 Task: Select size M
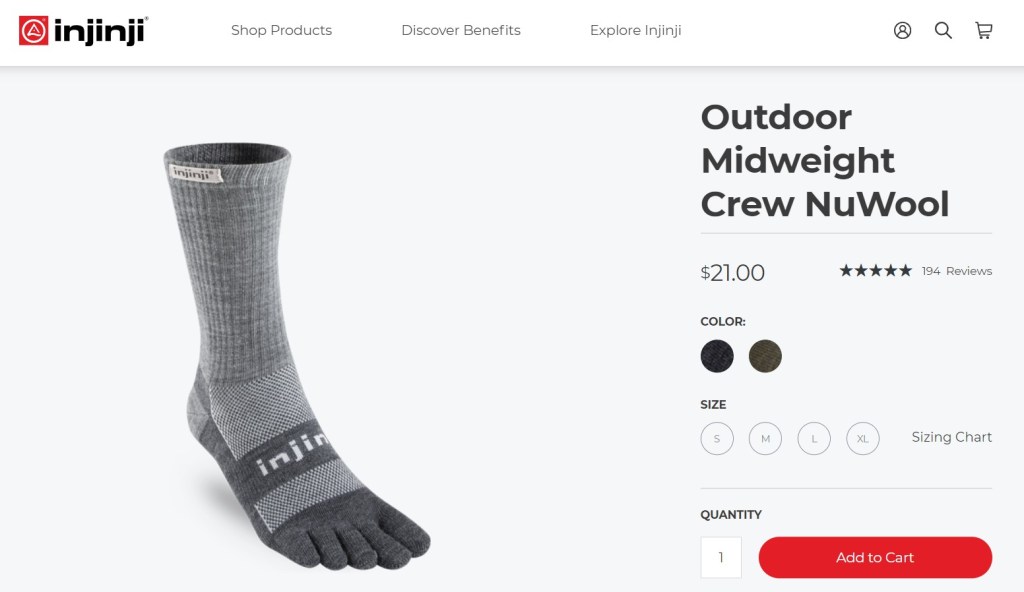click(765, 439)
